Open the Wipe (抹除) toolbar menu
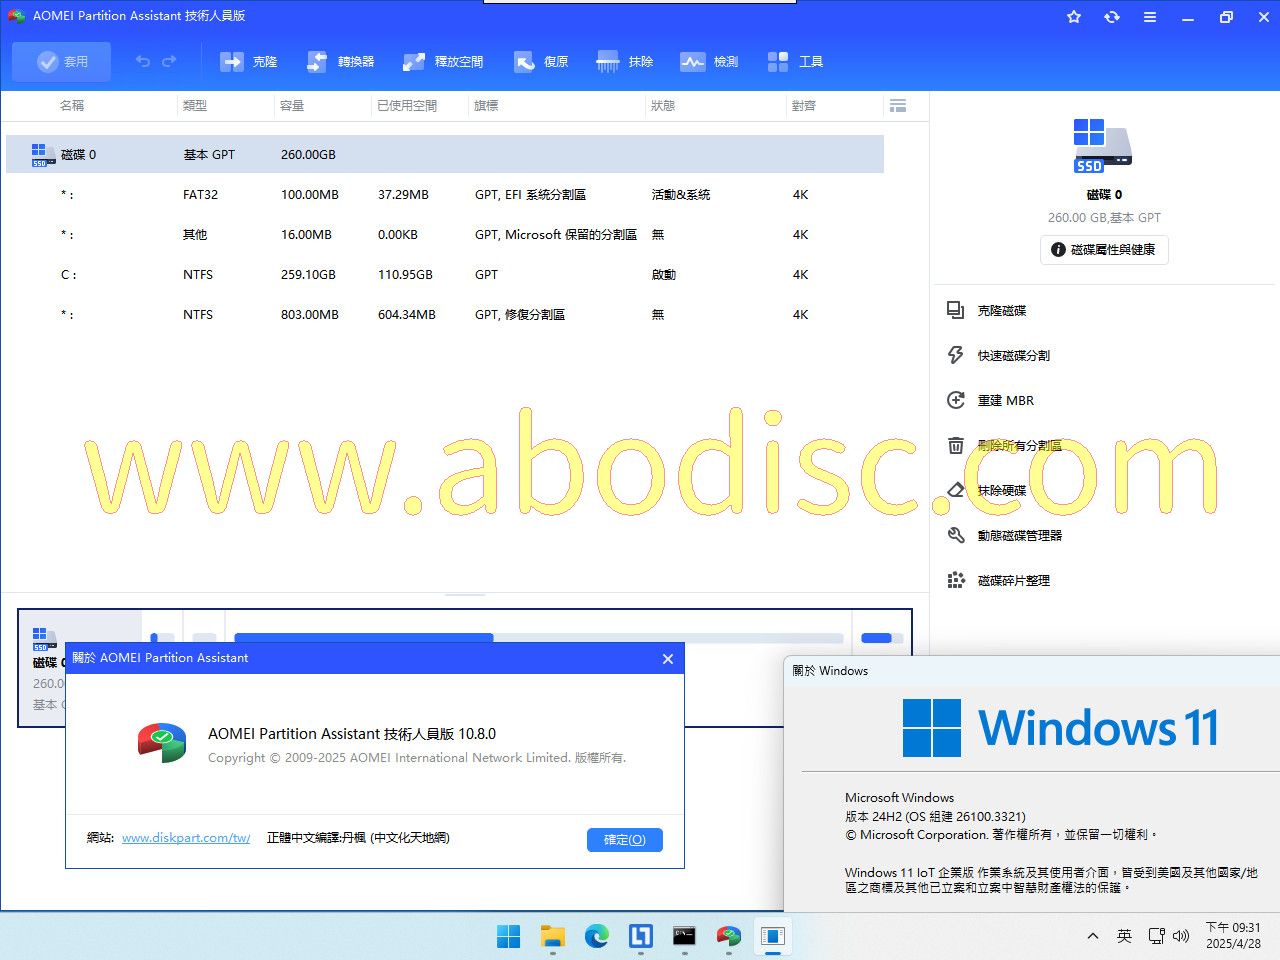1280x960 pixels. [x=625, y=62]
